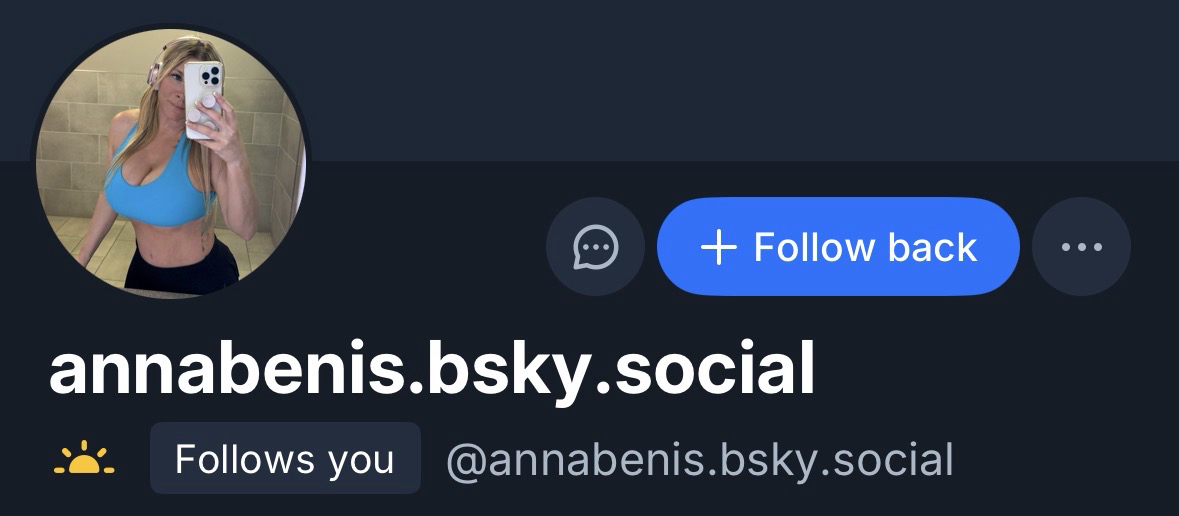Image resolution: width=1179 pixels, height=516 pixels.
Task: Open the chat message bubble button
Action: tap(595, 246)
